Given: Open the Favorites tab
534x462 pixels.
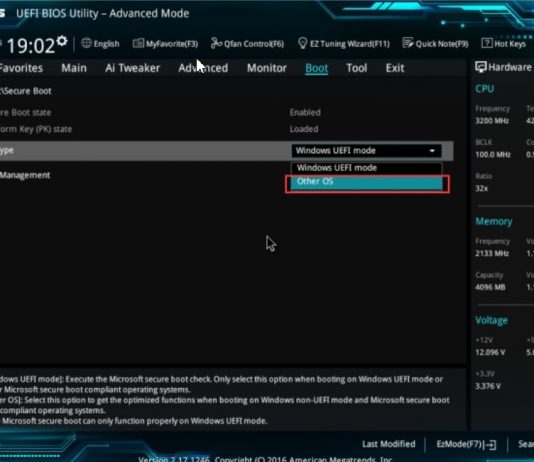Looking at the screenshot, I should tap(21, 68).
